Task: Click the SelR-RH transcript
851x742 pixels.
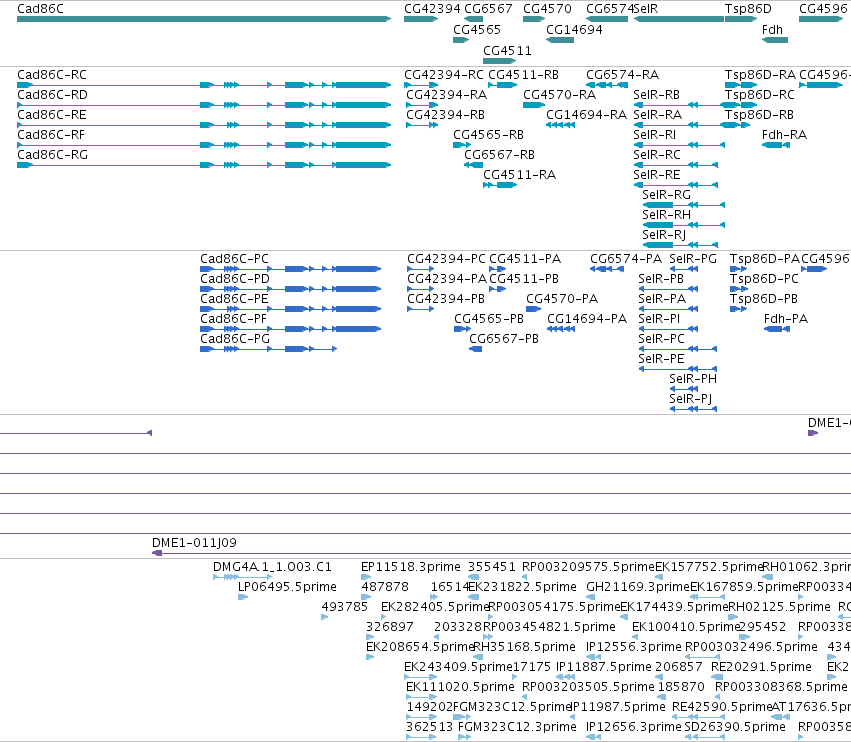Action: [x=683, y=225]
